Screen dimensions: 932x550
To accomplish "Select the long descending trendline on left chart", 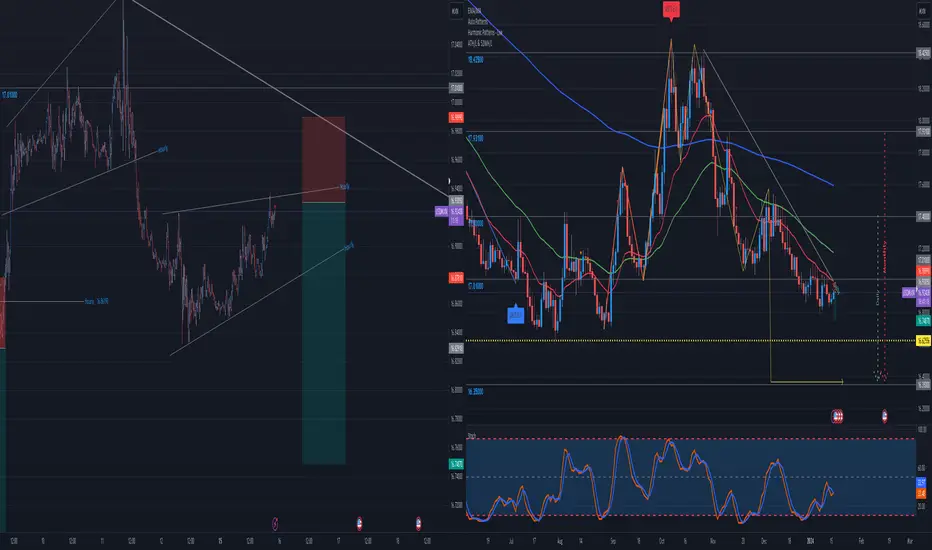I will pos(288,97).
